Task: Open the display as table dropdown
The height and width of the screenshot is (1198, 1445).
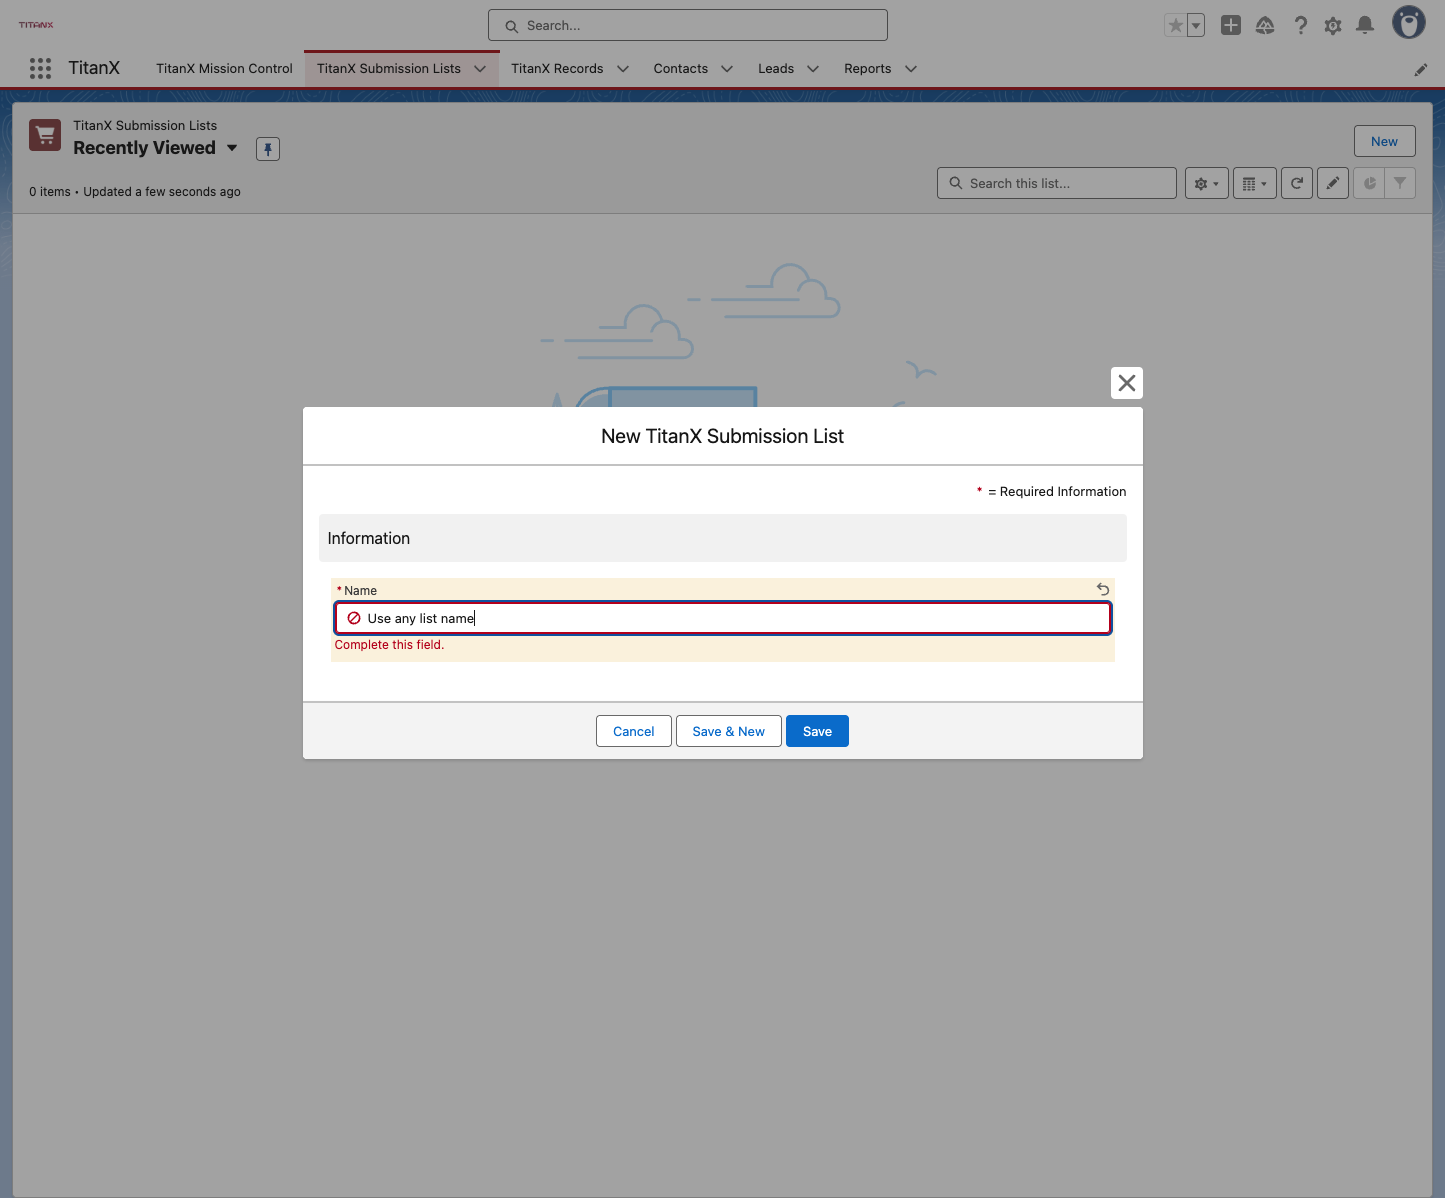Action: click(1254, 183)
